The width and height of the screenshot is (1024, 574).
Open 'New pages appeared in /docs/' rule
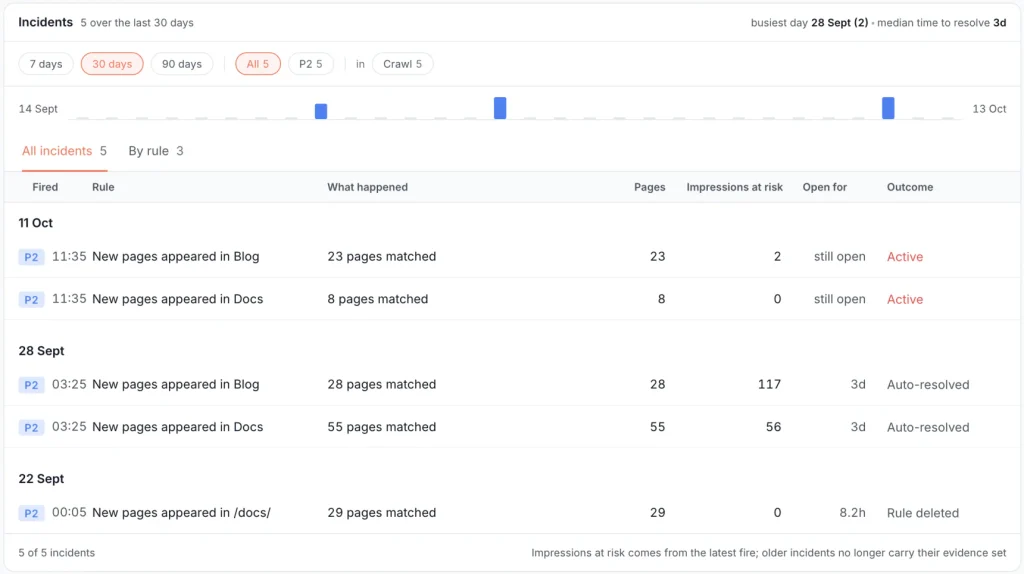(x=181, y=513)
